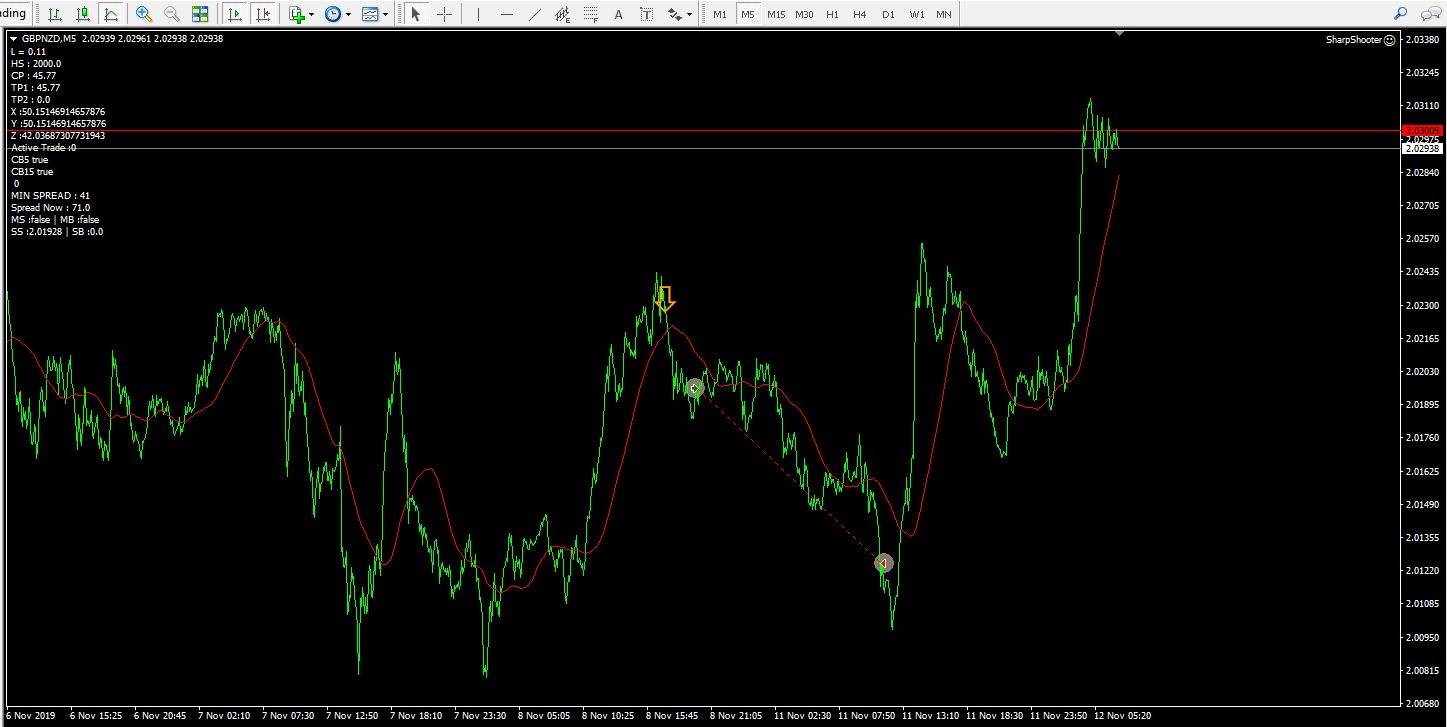The height and width of the screenshot is (727, 1447).
Task: Tile chart windows
Action: pos(200,14)
